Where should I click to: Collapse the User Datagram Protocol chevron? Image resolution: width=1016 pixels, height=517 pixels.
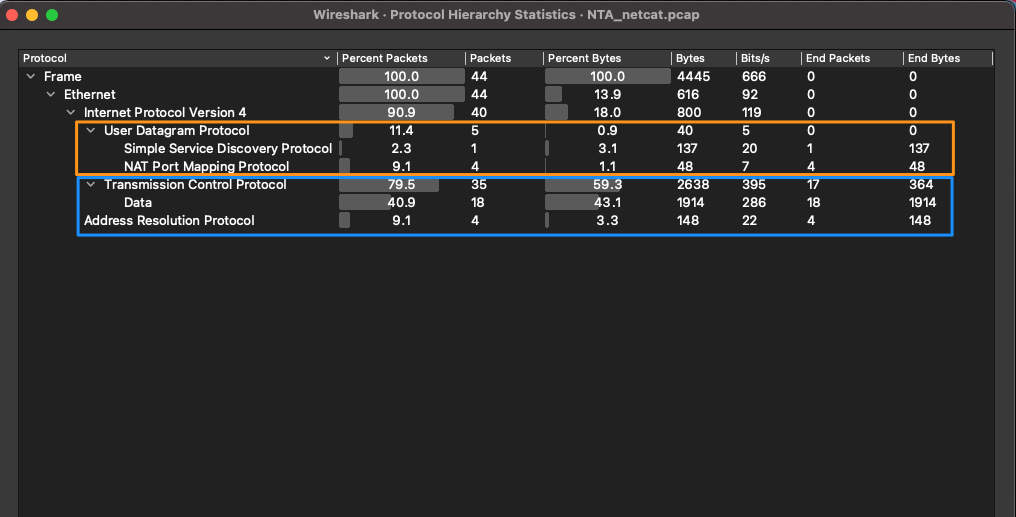coord(91,131)
